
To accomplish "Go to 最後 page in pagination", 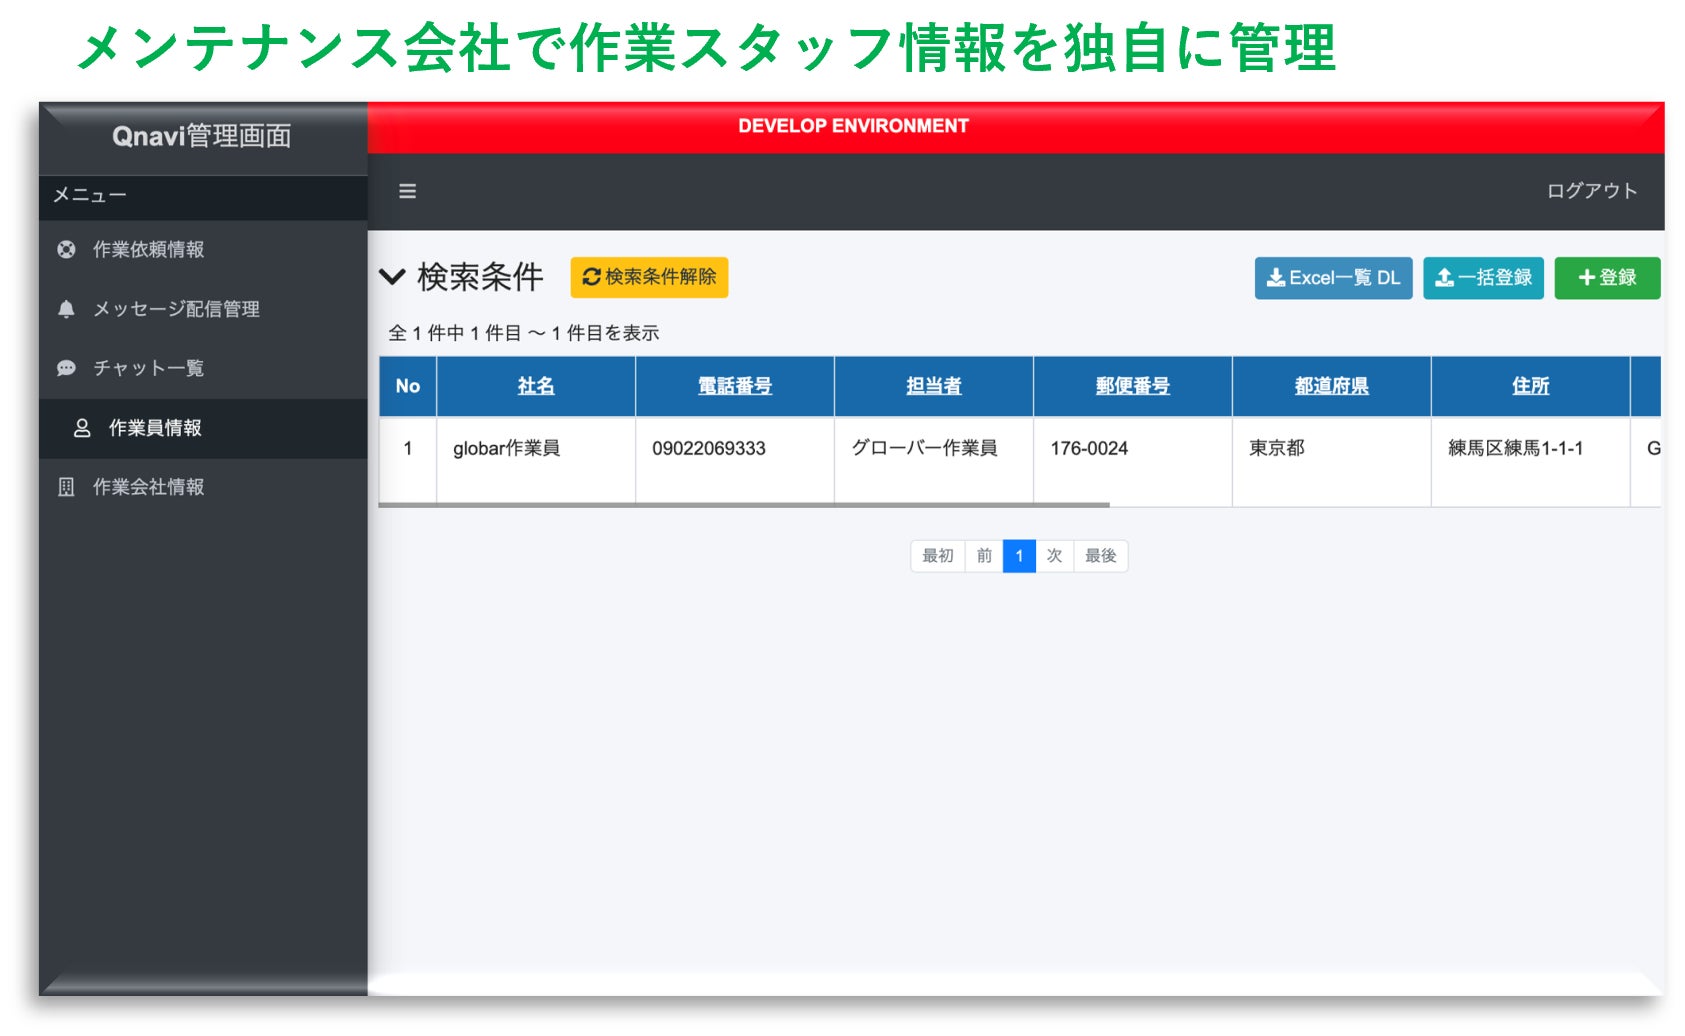I will (1101, 556).
